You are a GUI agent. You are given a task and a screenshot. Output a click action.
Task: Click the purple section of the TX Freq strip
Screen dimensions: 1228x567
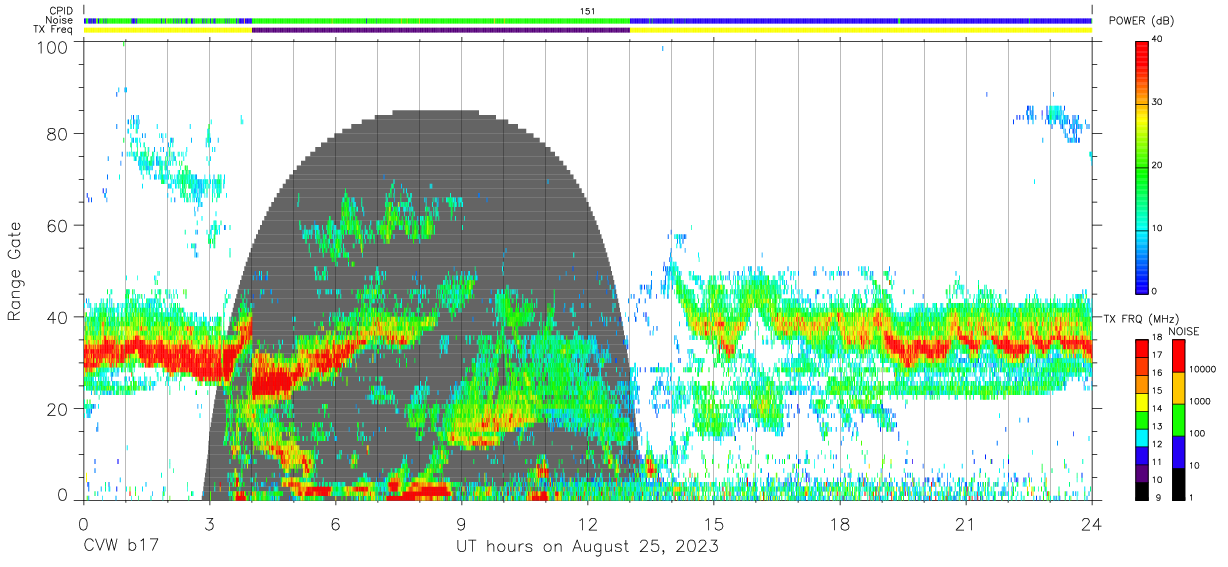point(441,30)
